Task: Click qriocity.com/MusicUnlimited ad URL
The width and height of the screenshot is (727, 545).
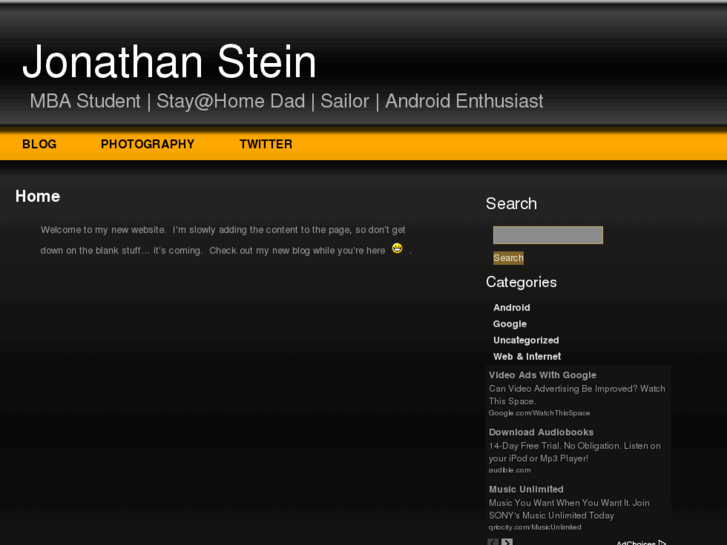Action: (535, 527)
